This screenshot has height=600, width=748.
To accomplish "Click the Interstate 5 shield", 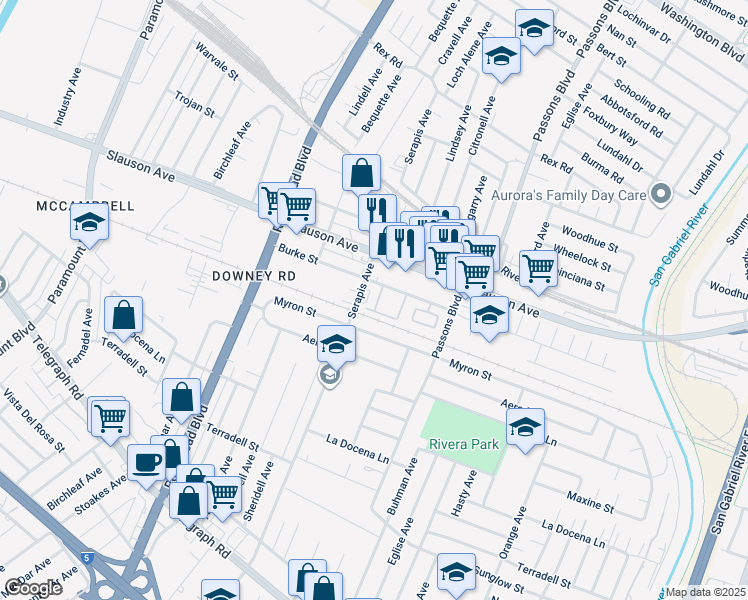I will 86,558.
